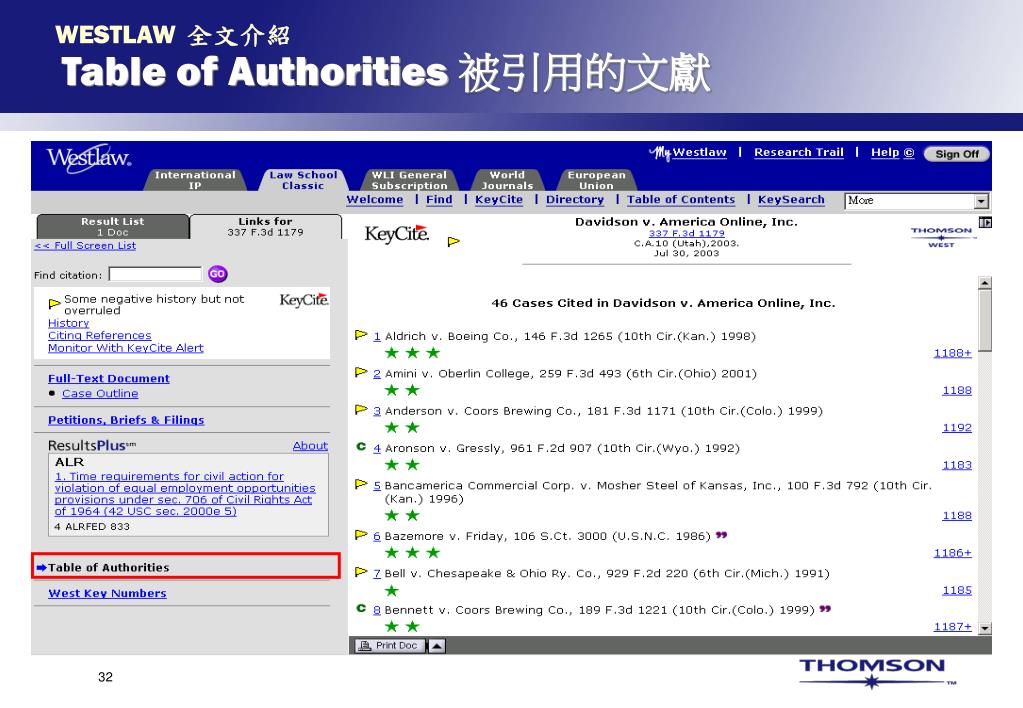Open the Welcome menu link
This screenshot has width=1023, height=708.
pyautogui.click(x=374, y=200)
